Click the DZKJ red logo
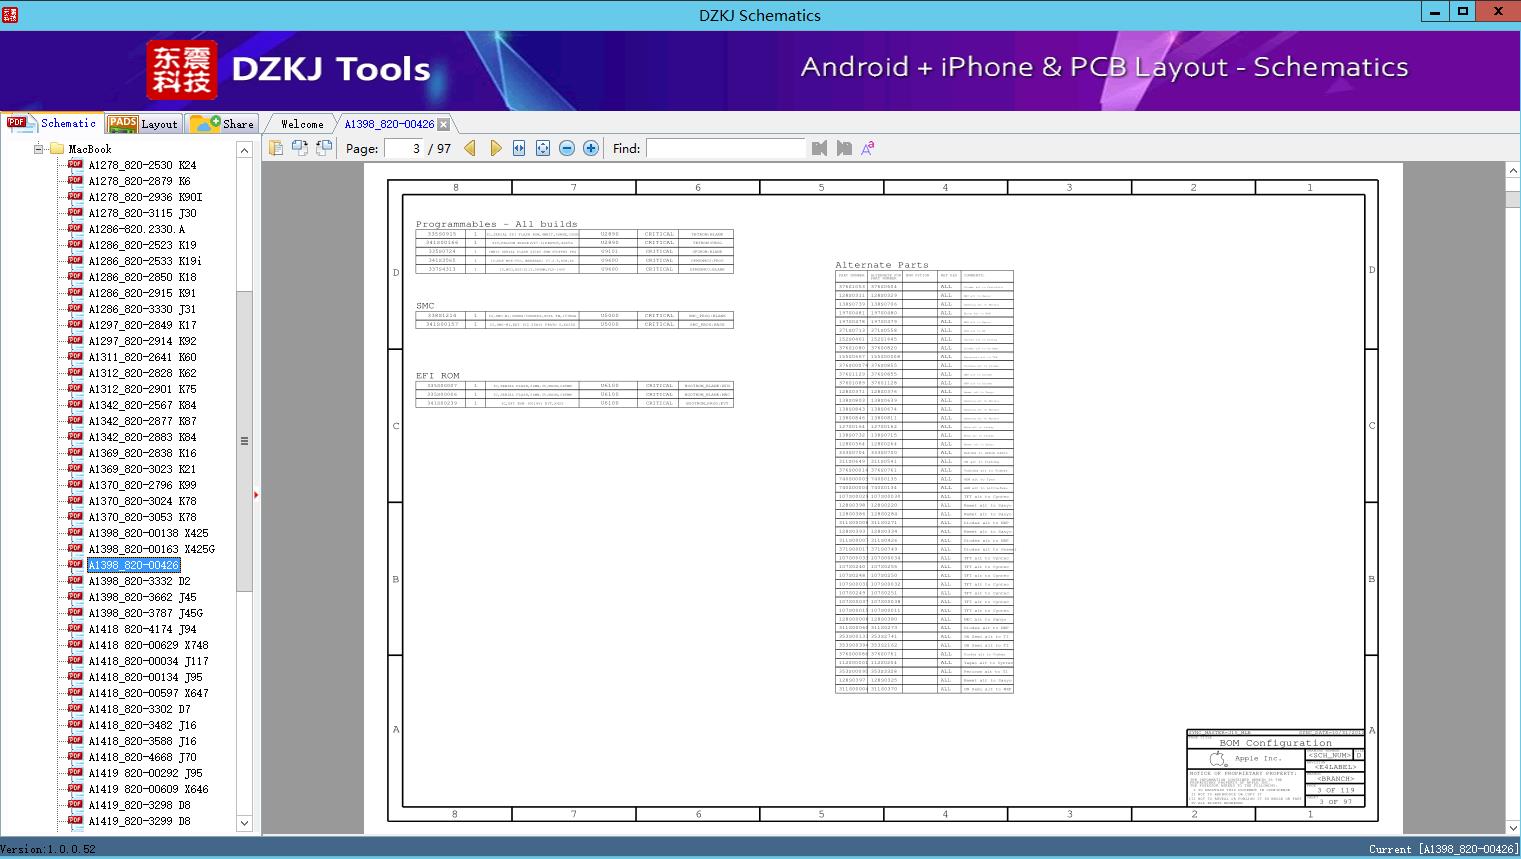The height and width of the screenshot is (859, 1521). pos(182,70)
